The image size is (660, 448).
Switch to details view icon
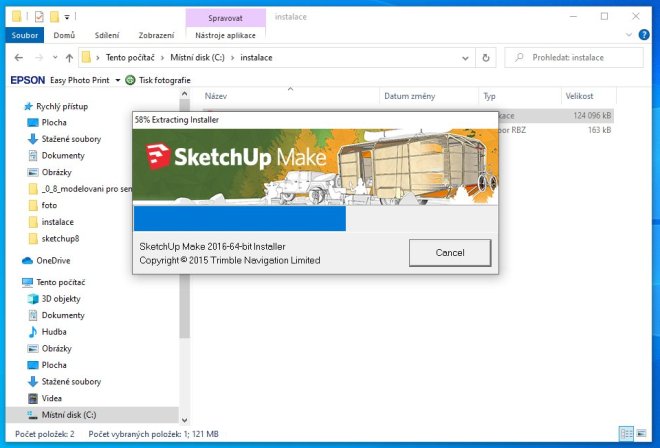pos(626,433)
